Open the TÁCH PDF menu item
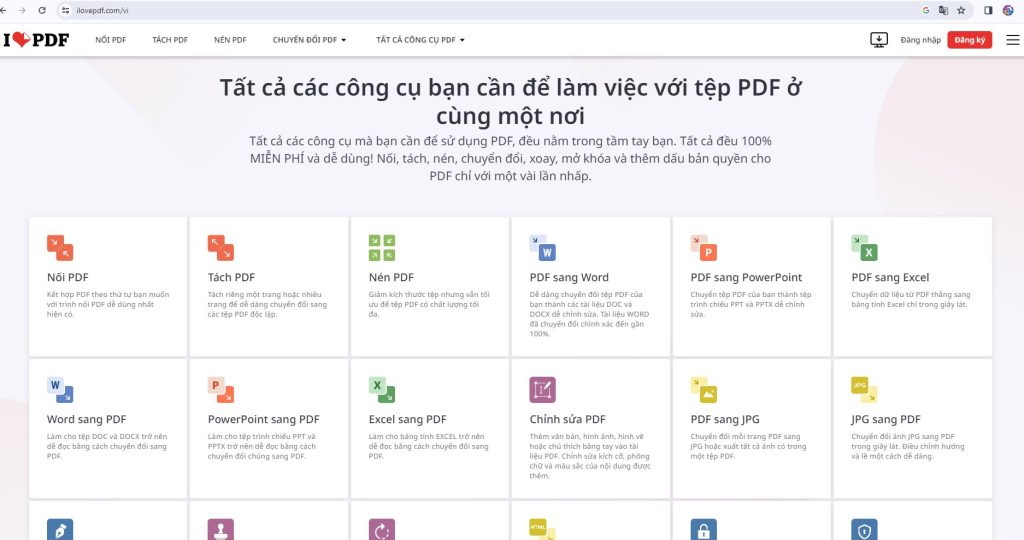 click(x=170, y=40)
